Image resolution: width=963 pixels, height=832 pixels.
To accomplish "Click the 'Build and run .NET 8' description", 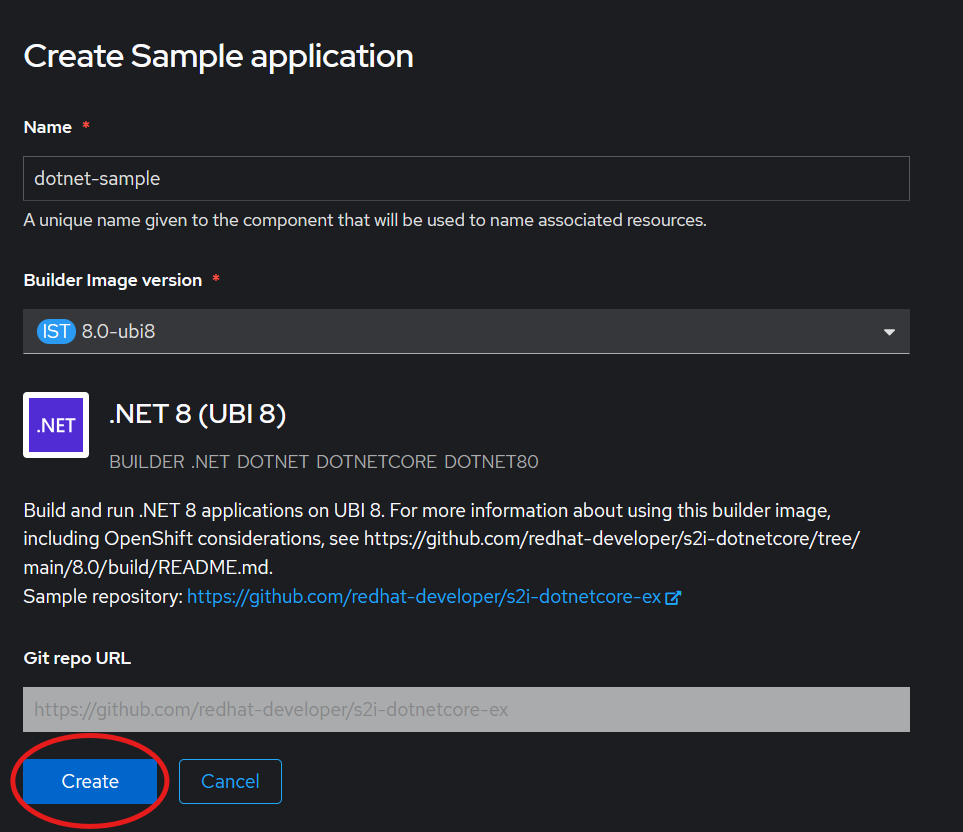I will (x=442, y=538).
